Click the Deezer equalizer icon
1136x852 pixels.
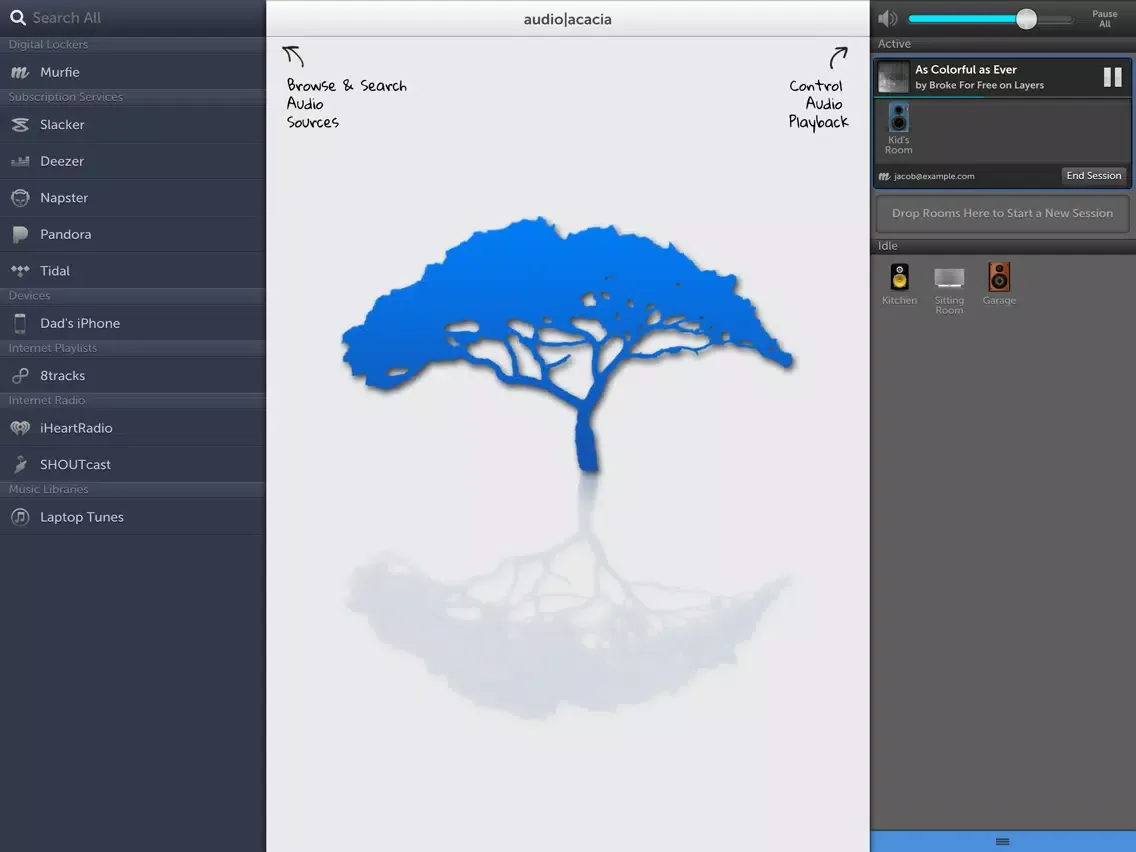tap(20, 161)
